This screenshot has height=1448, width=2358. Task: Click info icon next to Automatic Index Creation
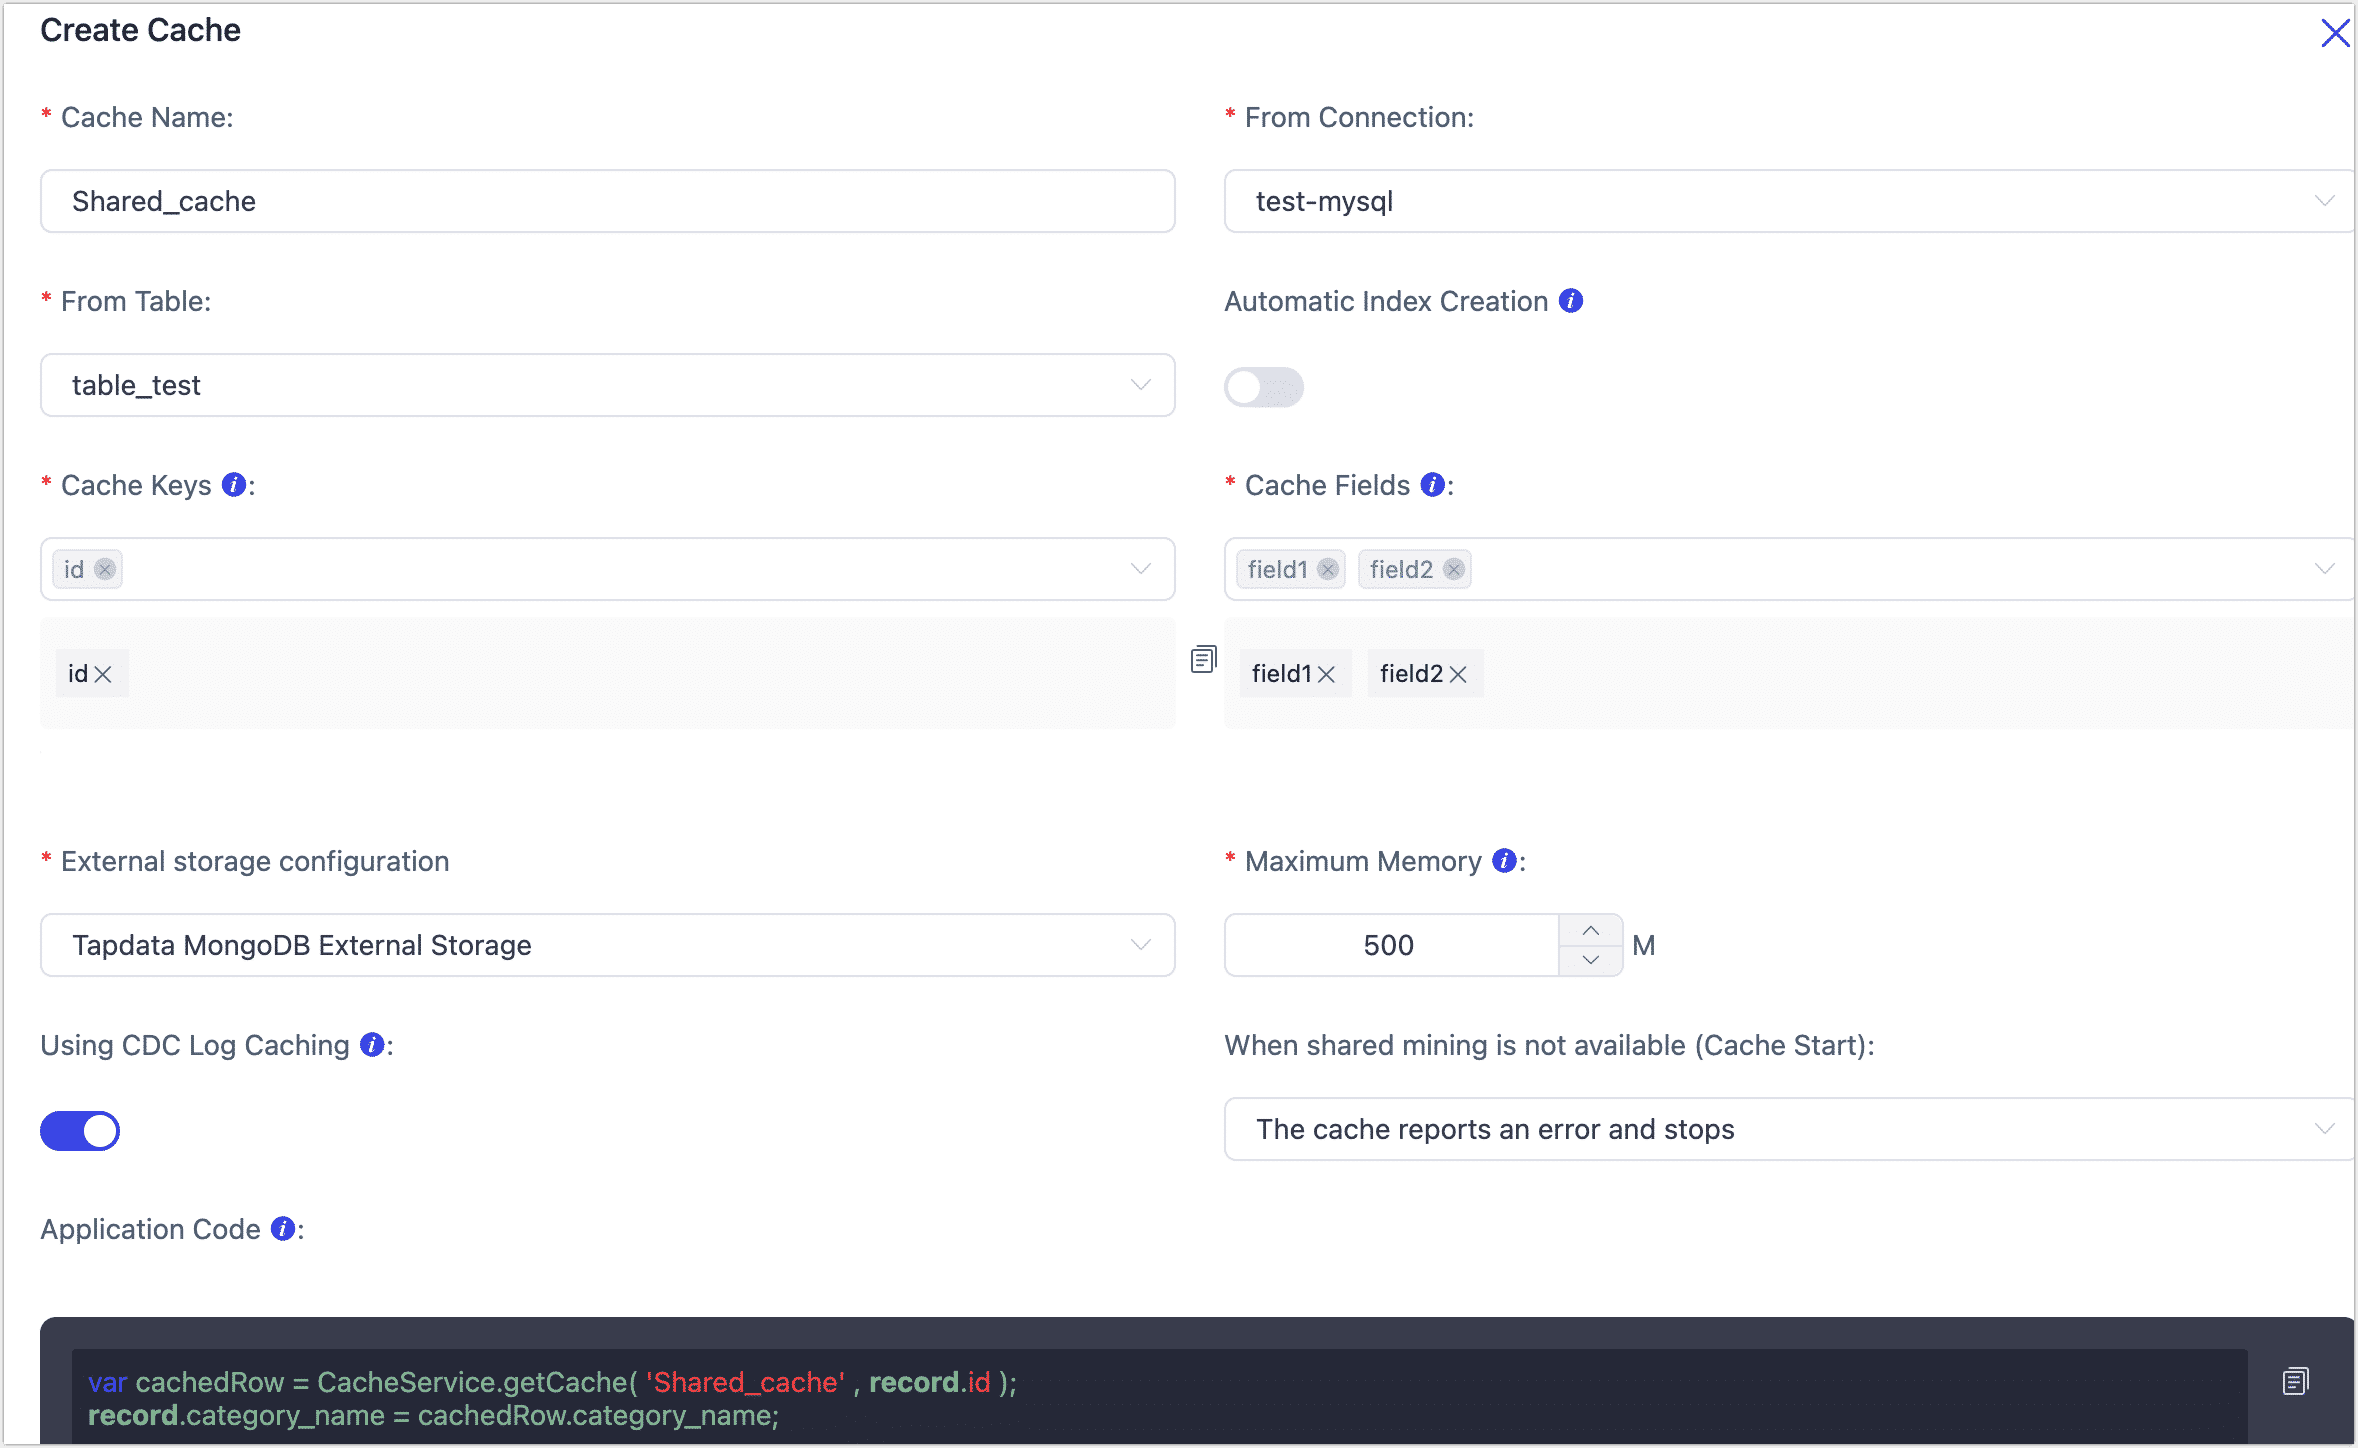(x=1571, y=301)
